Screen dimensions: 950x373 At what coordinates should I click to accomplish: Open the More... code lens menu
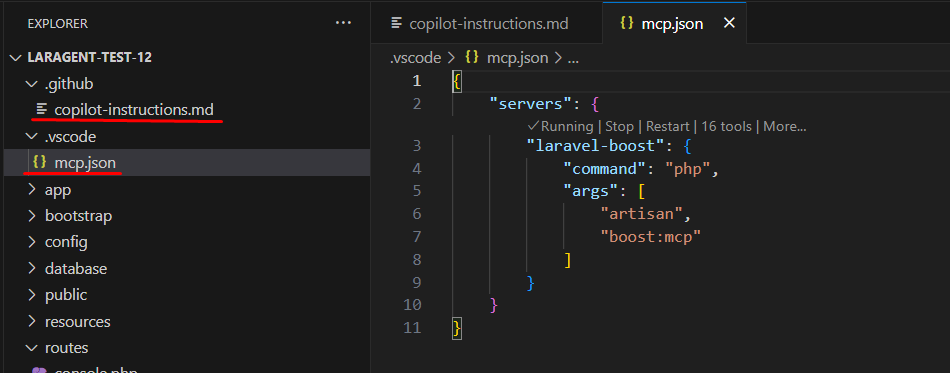[785, 127]
